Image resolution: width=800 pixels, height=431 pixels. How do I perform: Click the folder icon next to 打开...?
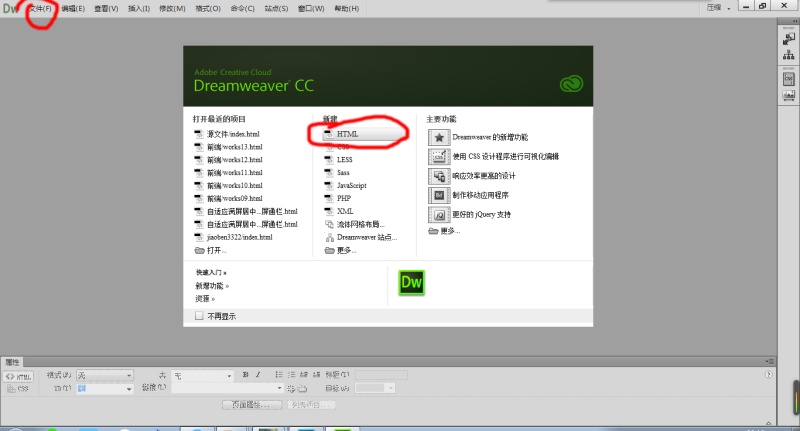[199, 250]
